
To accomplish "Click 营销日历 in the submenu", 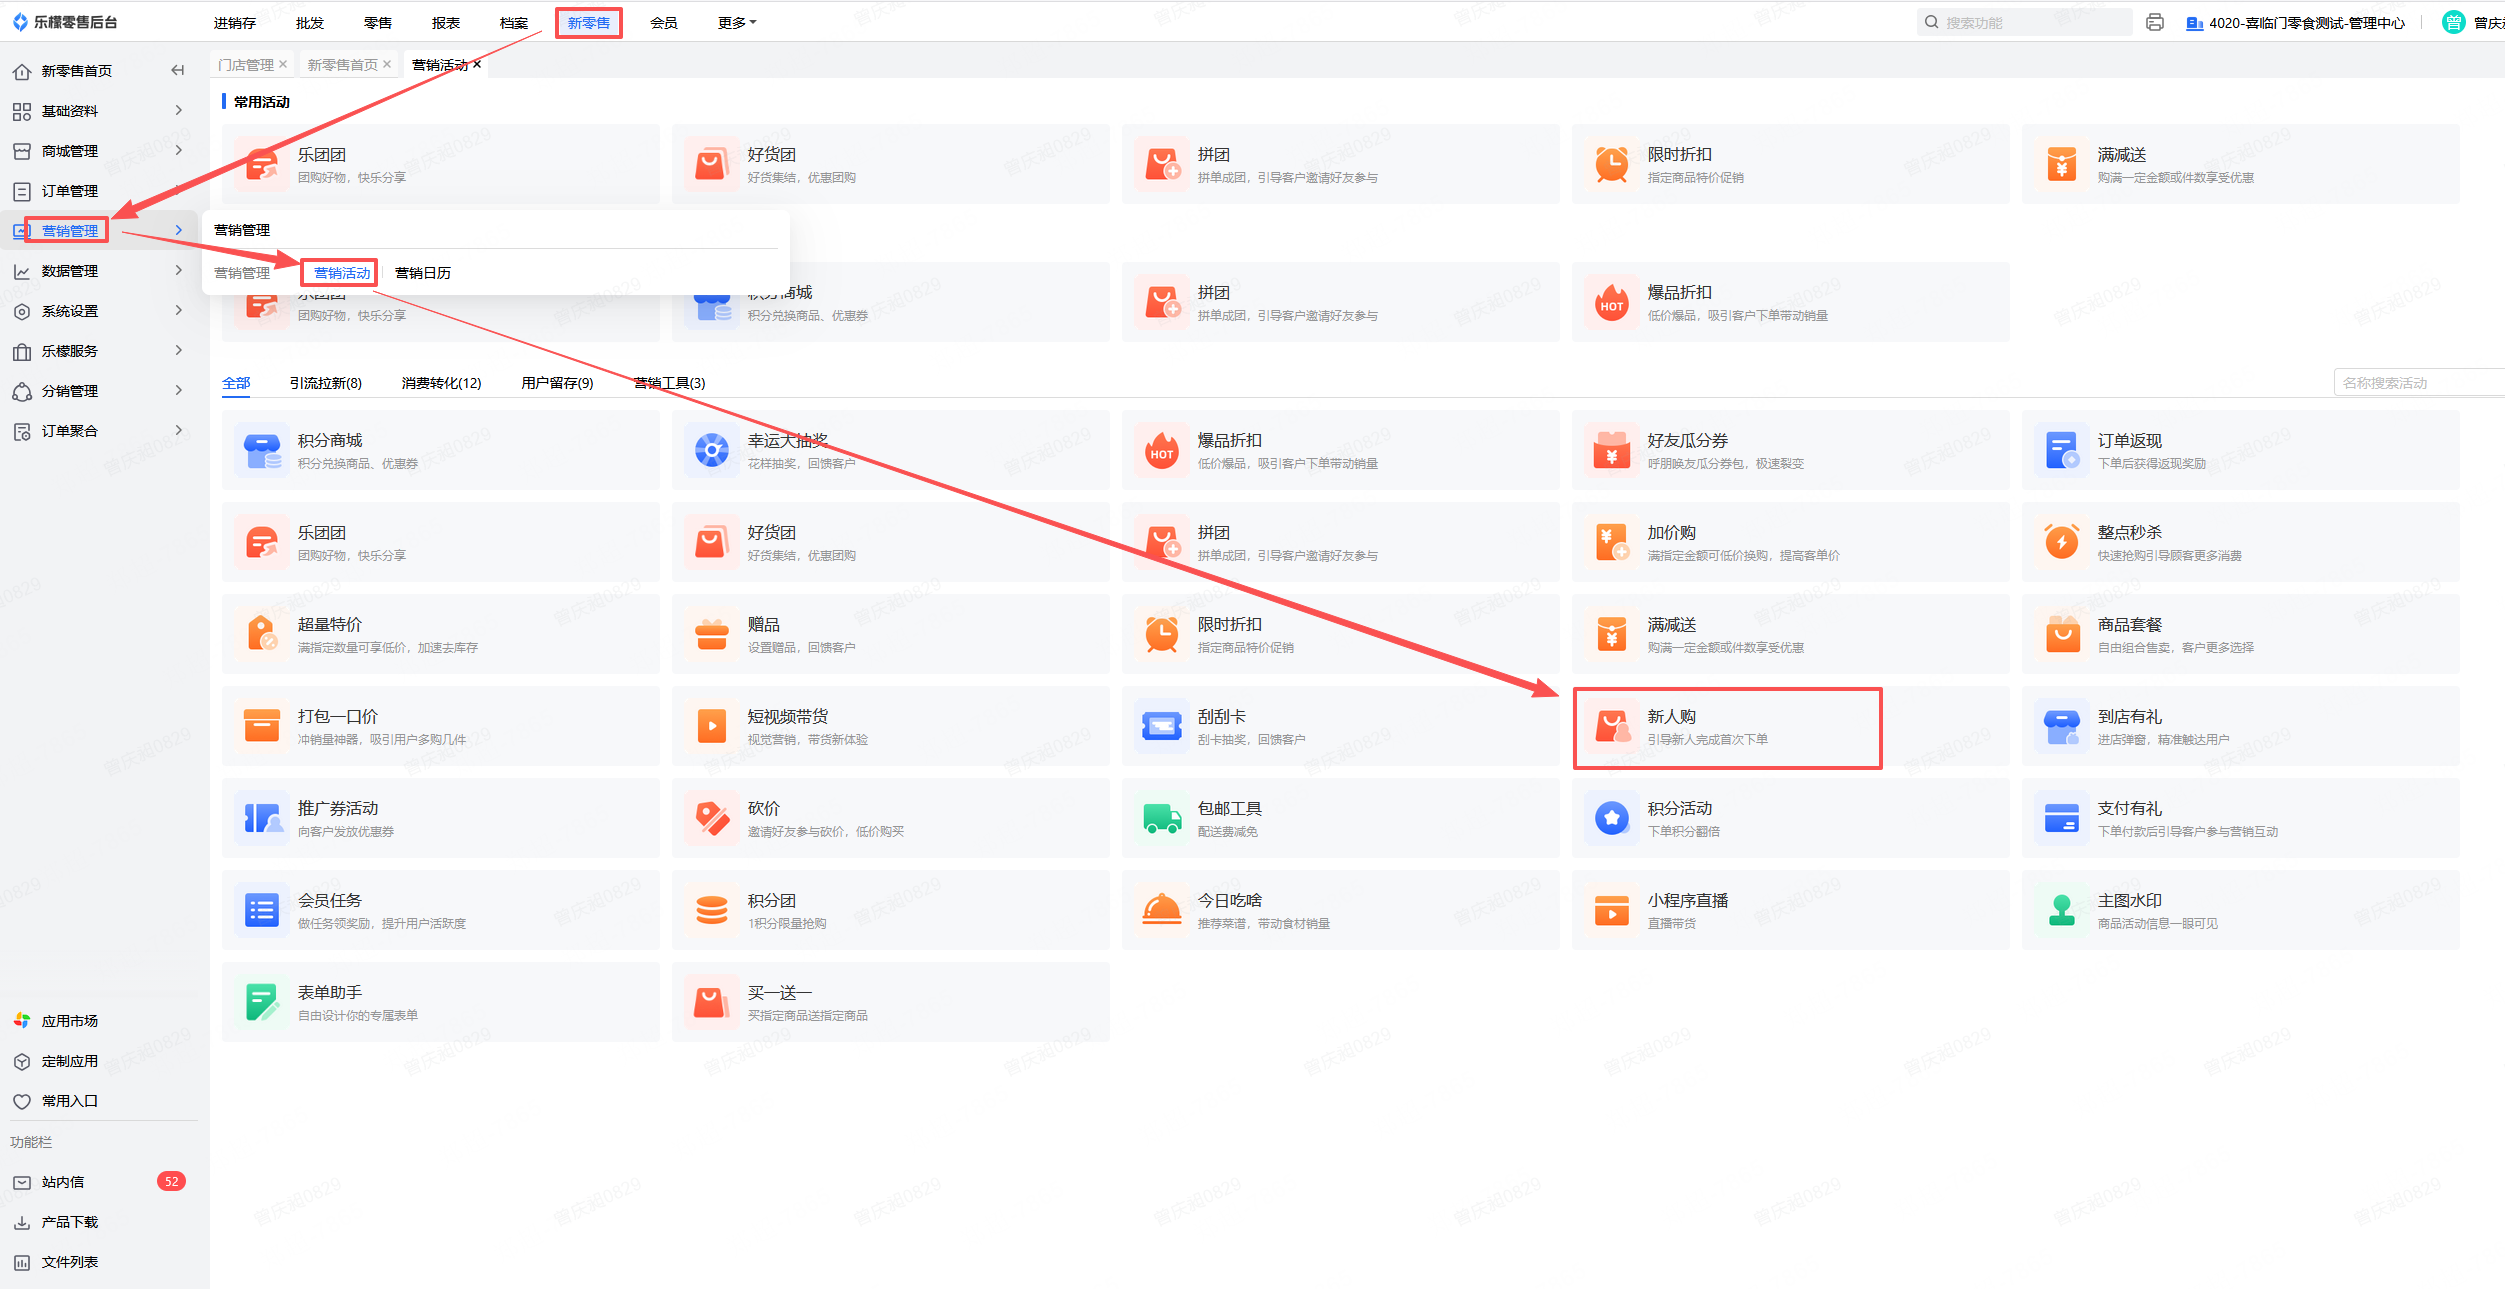I will 422,273.
